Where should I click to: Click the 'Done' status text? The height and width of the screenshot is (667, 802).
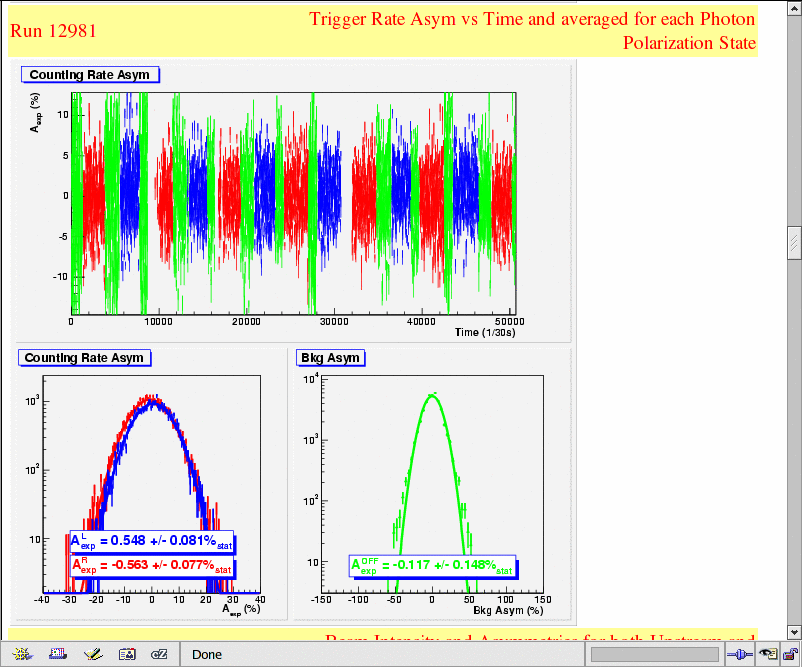[x=207, y=655]
